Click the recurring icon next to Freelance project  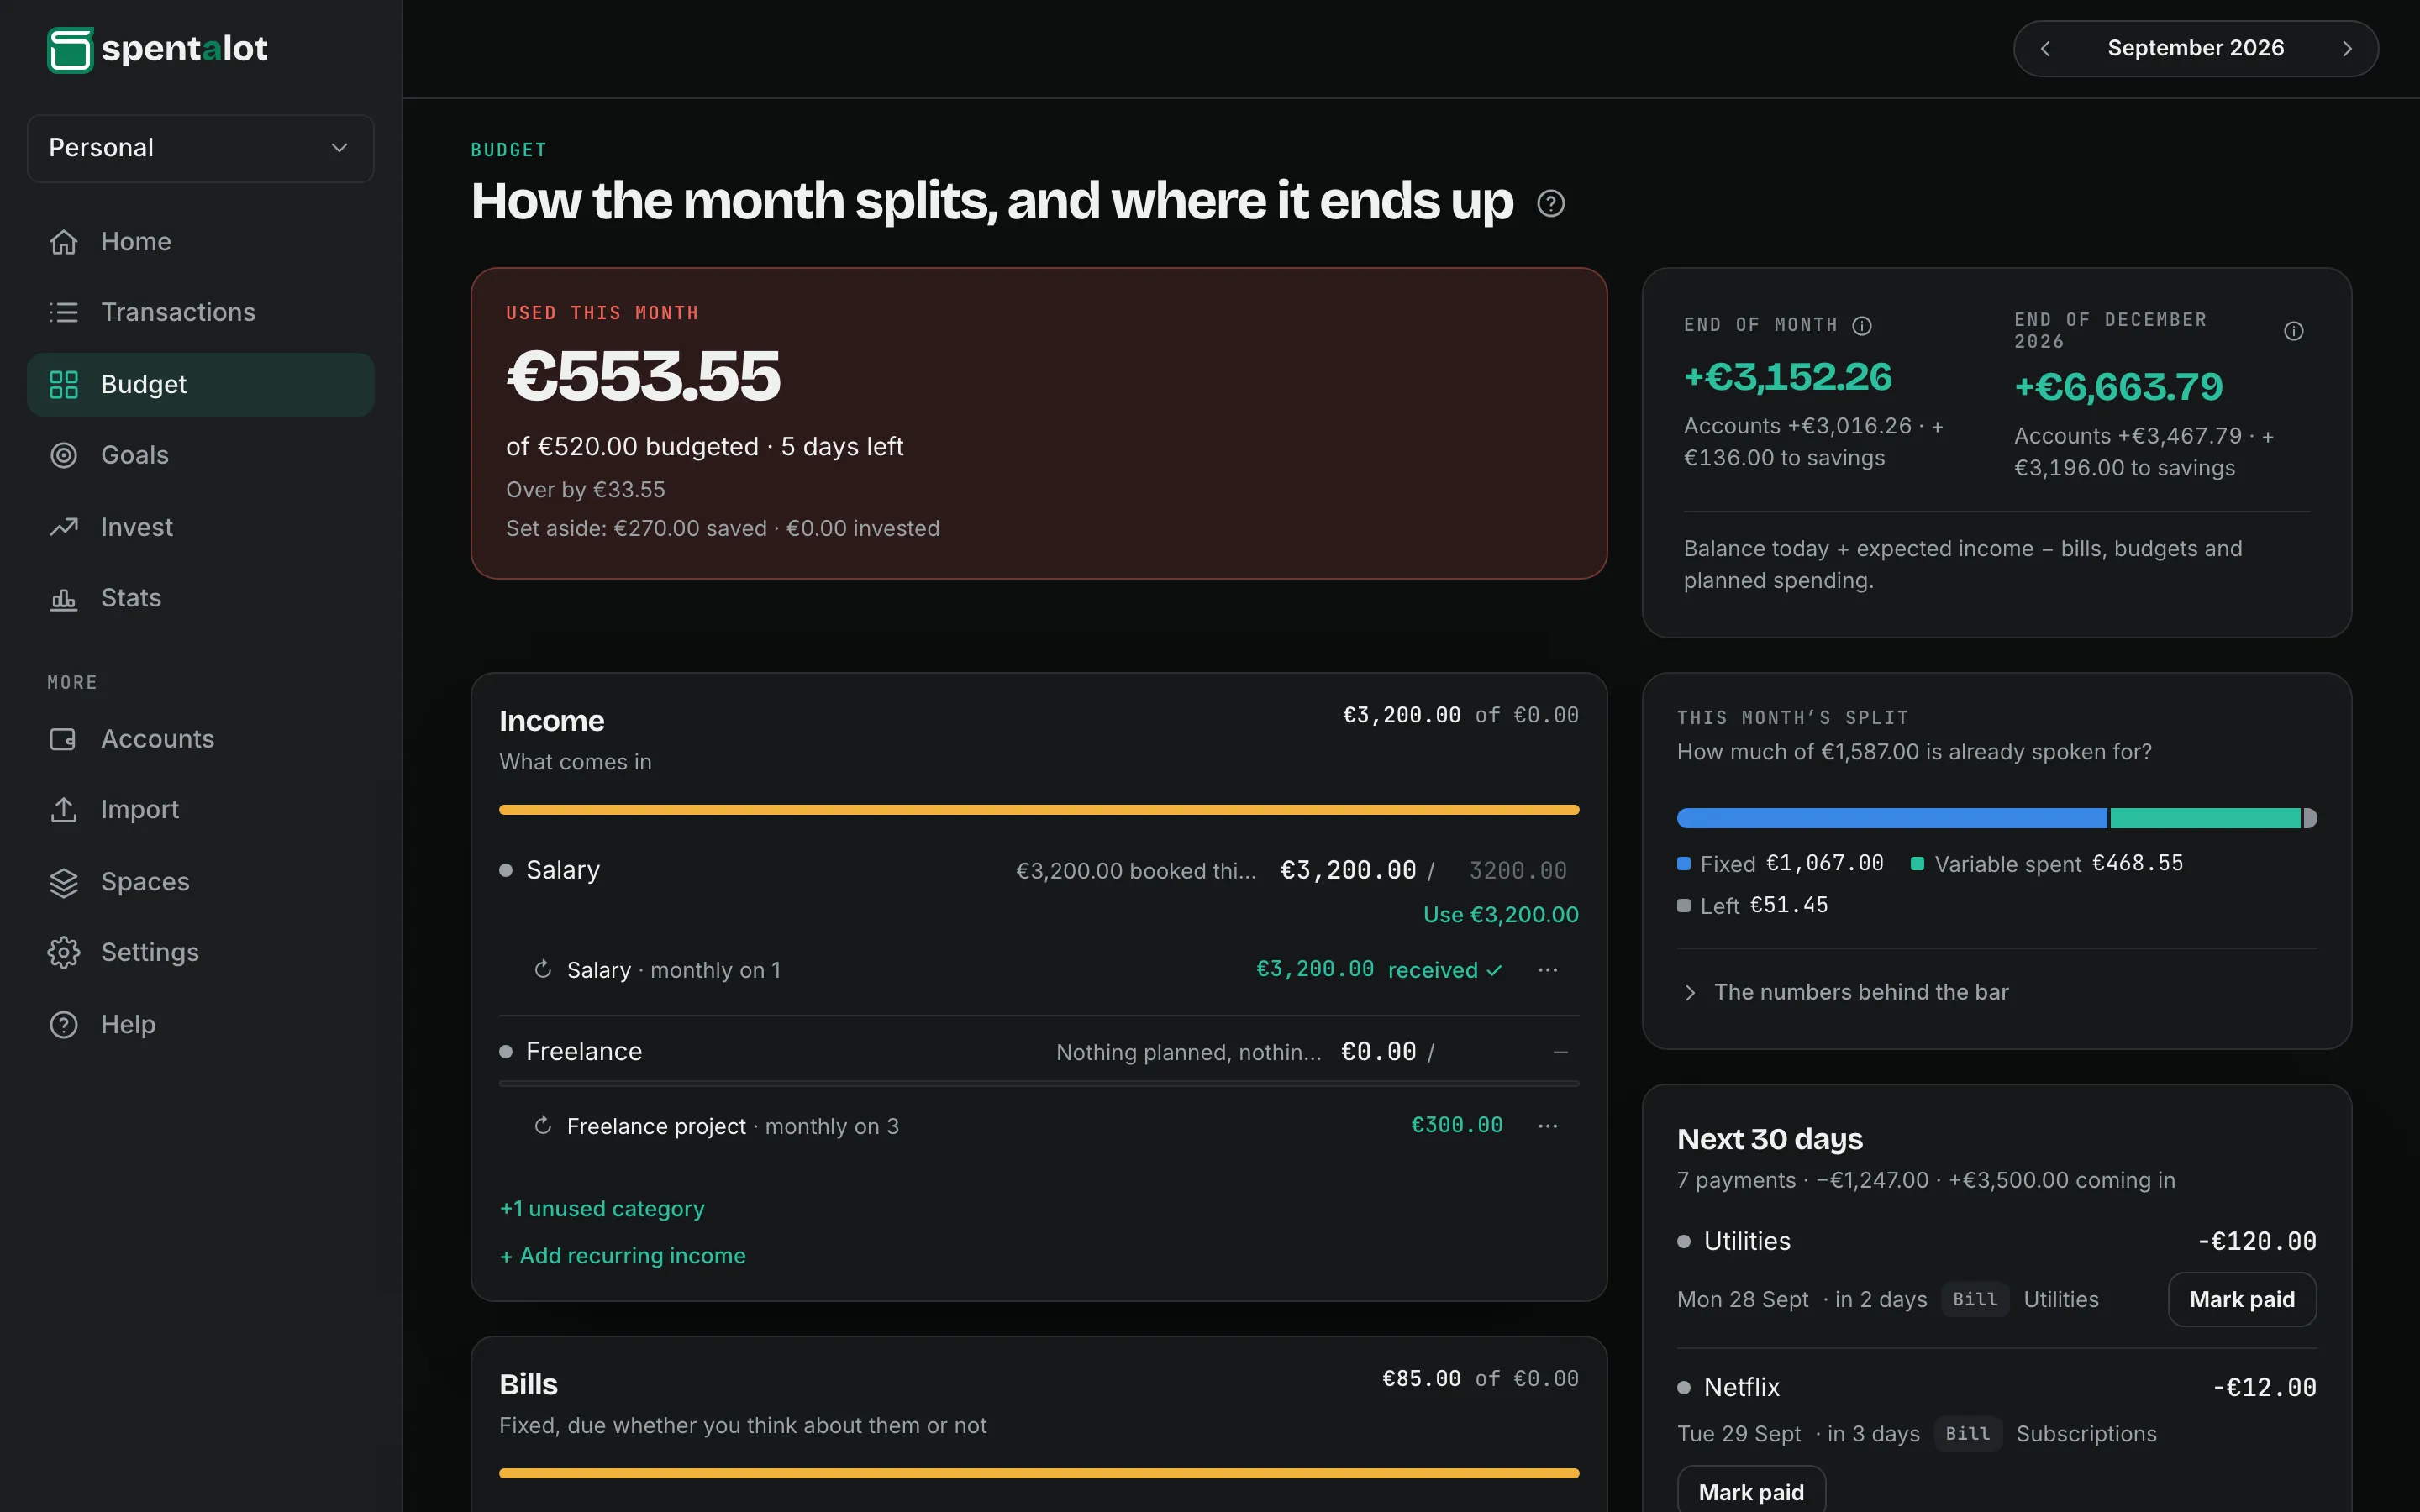pos(543,1125)
